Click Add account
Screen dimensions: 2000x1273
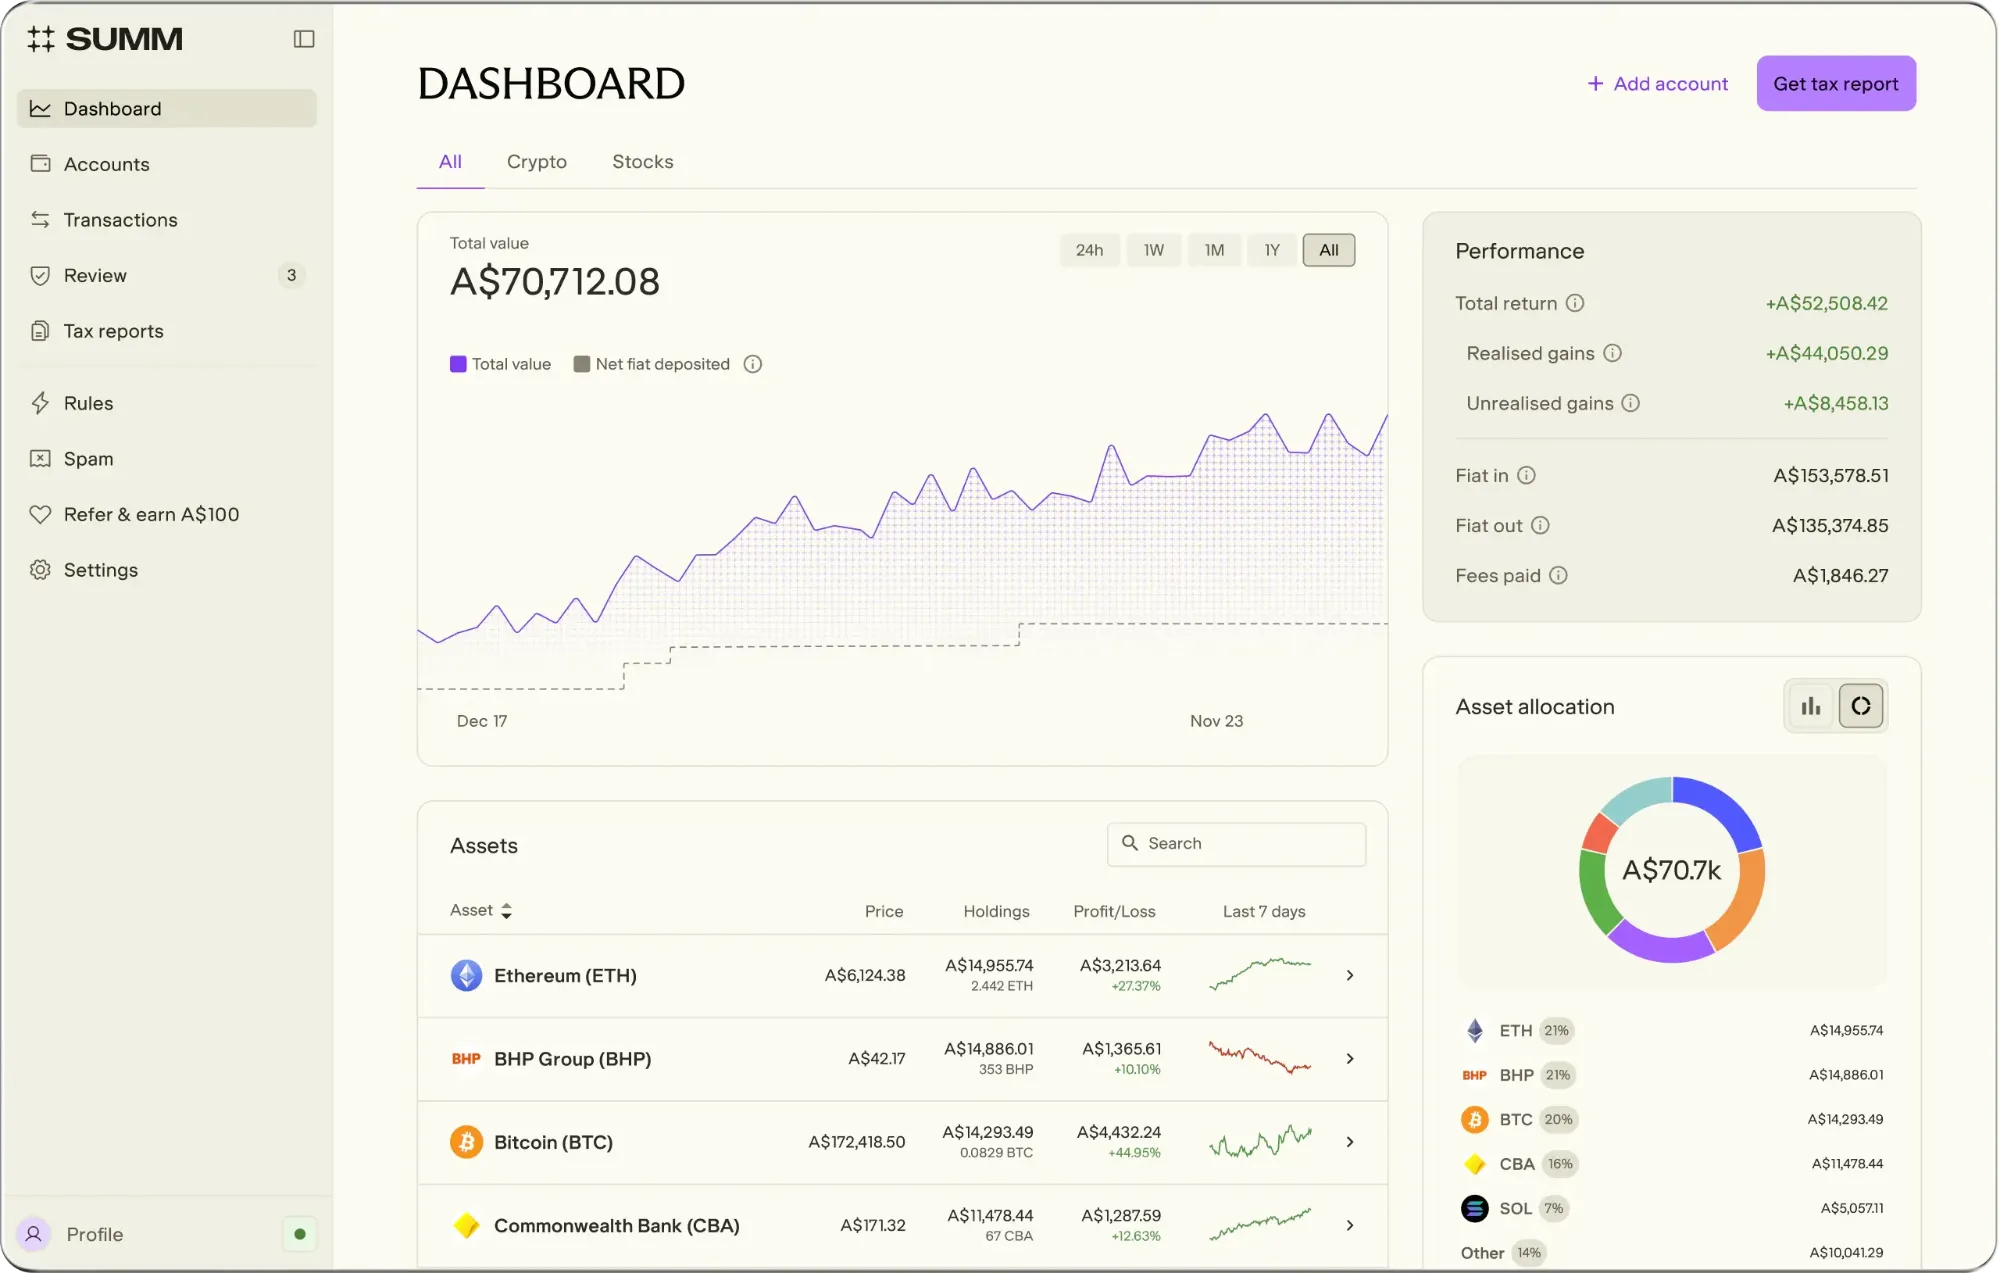(1657, 84)
